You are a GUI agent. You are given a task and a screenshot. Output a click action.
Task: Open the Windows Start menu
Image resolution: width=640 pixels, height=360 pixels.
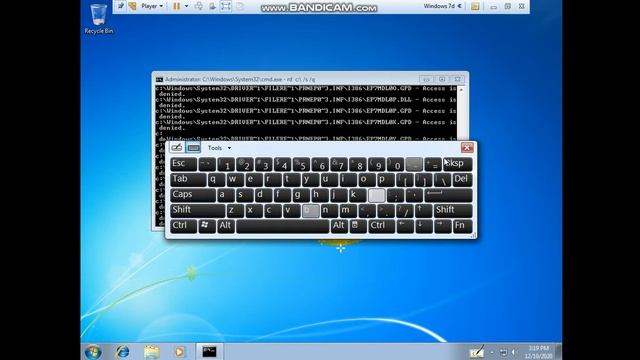pyautogui.click(x=93, y=352)
